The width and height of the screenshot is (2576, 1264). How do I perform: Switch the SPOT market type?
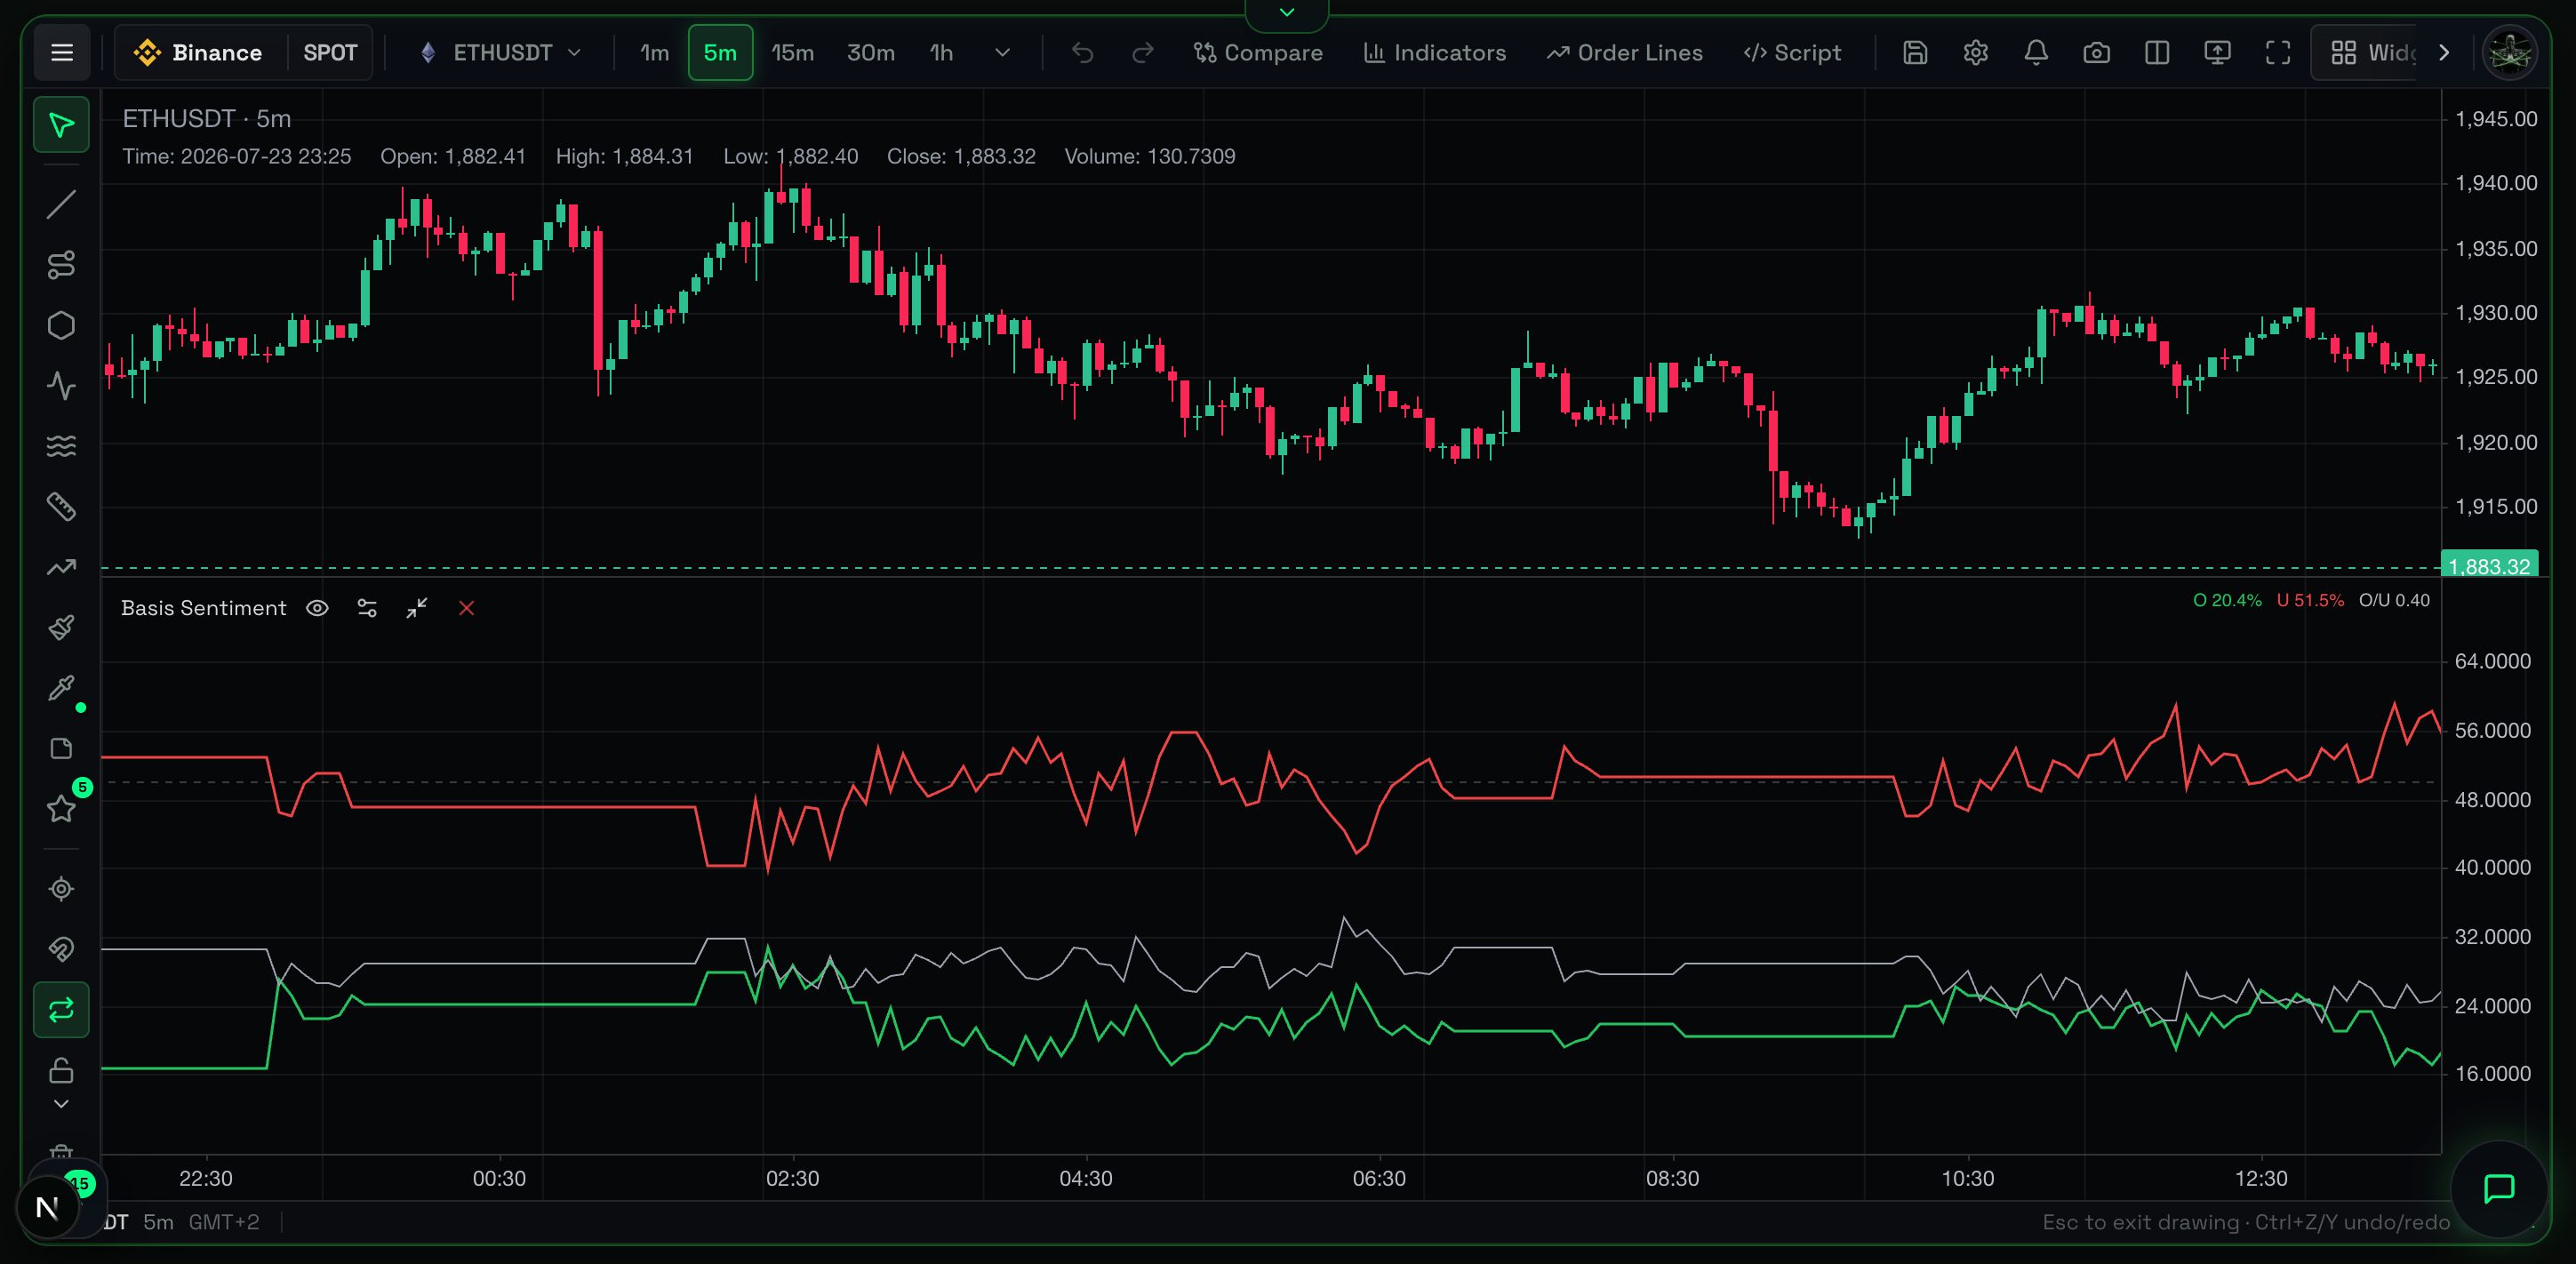click(x=330, y=53)
